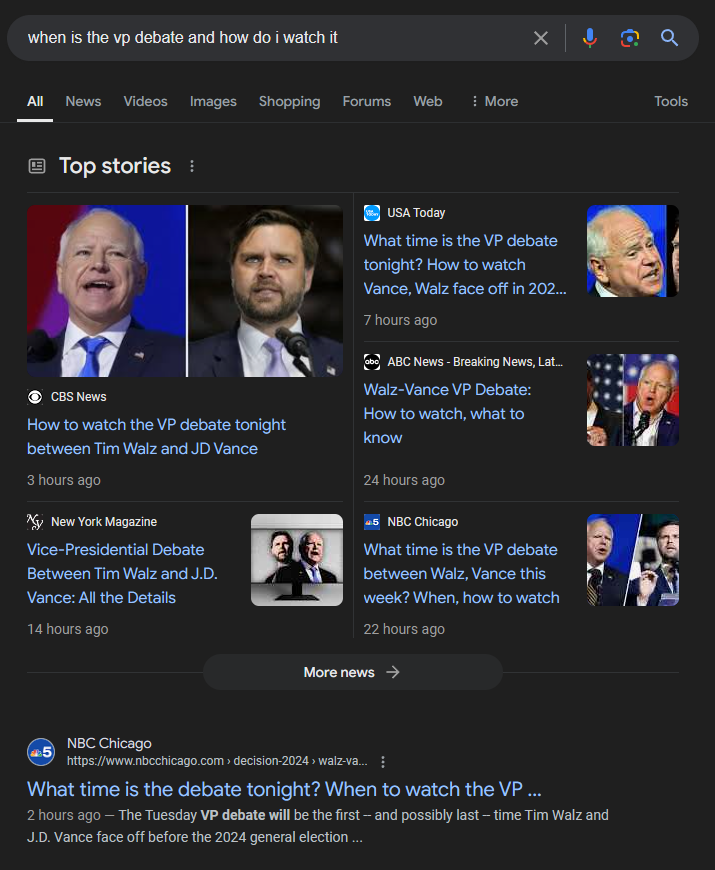Click the '14 hours ago' timestamp
715x870 pixels.
tap(68, 629)
